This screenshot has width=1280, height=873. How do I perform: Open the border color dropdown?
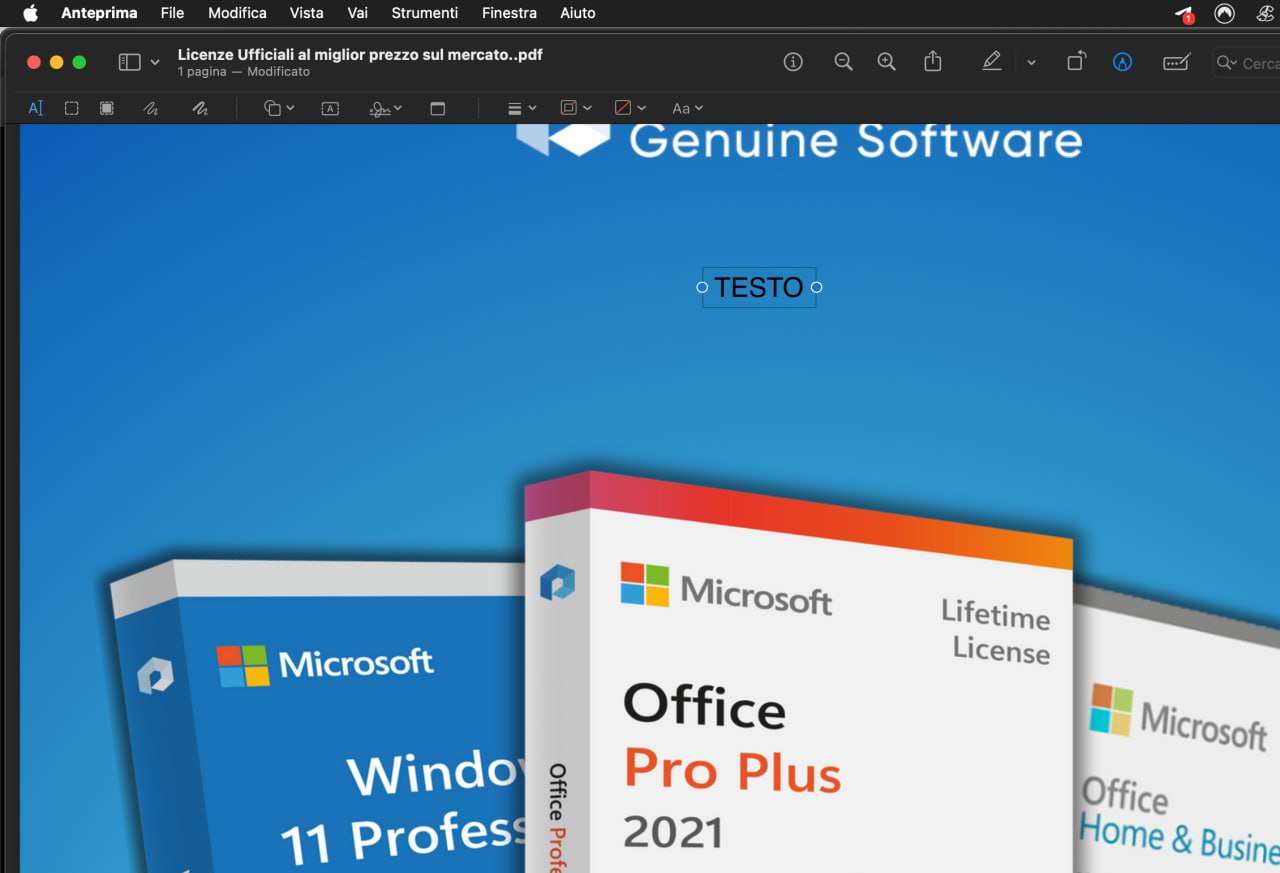coord(576,108)
